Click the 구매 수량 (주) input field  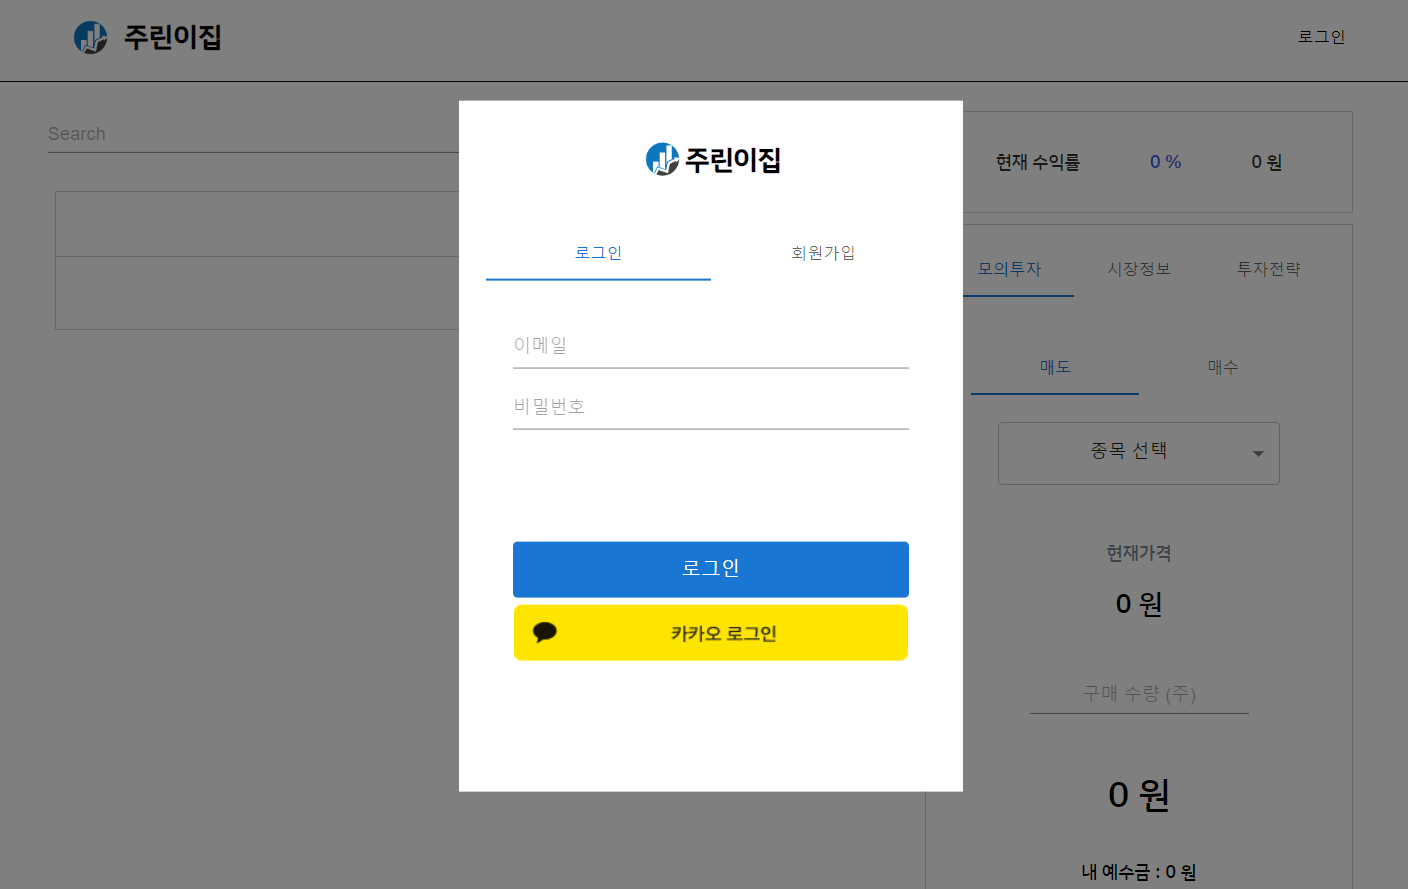[x=1138, y=693]
